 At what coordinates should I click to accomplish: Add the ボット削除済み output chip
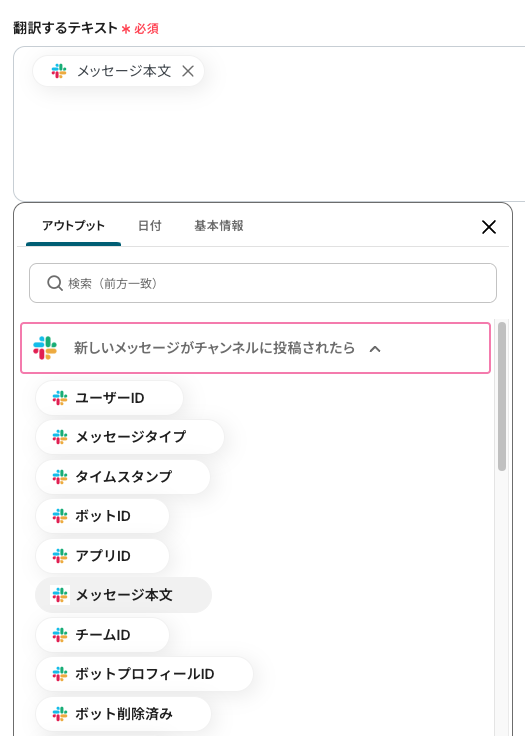coord(123,714)
